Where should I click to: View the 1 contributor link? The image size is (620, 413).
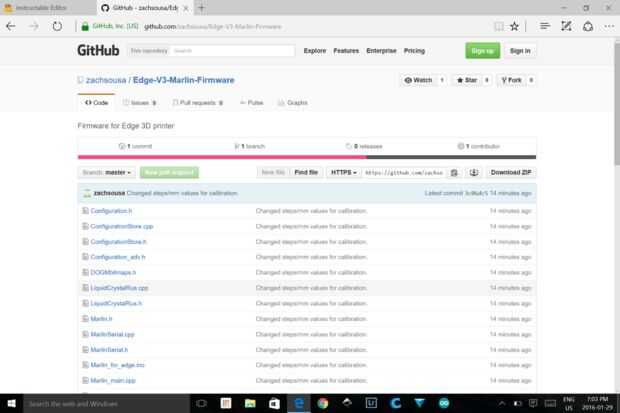click(x=478, y=146)
